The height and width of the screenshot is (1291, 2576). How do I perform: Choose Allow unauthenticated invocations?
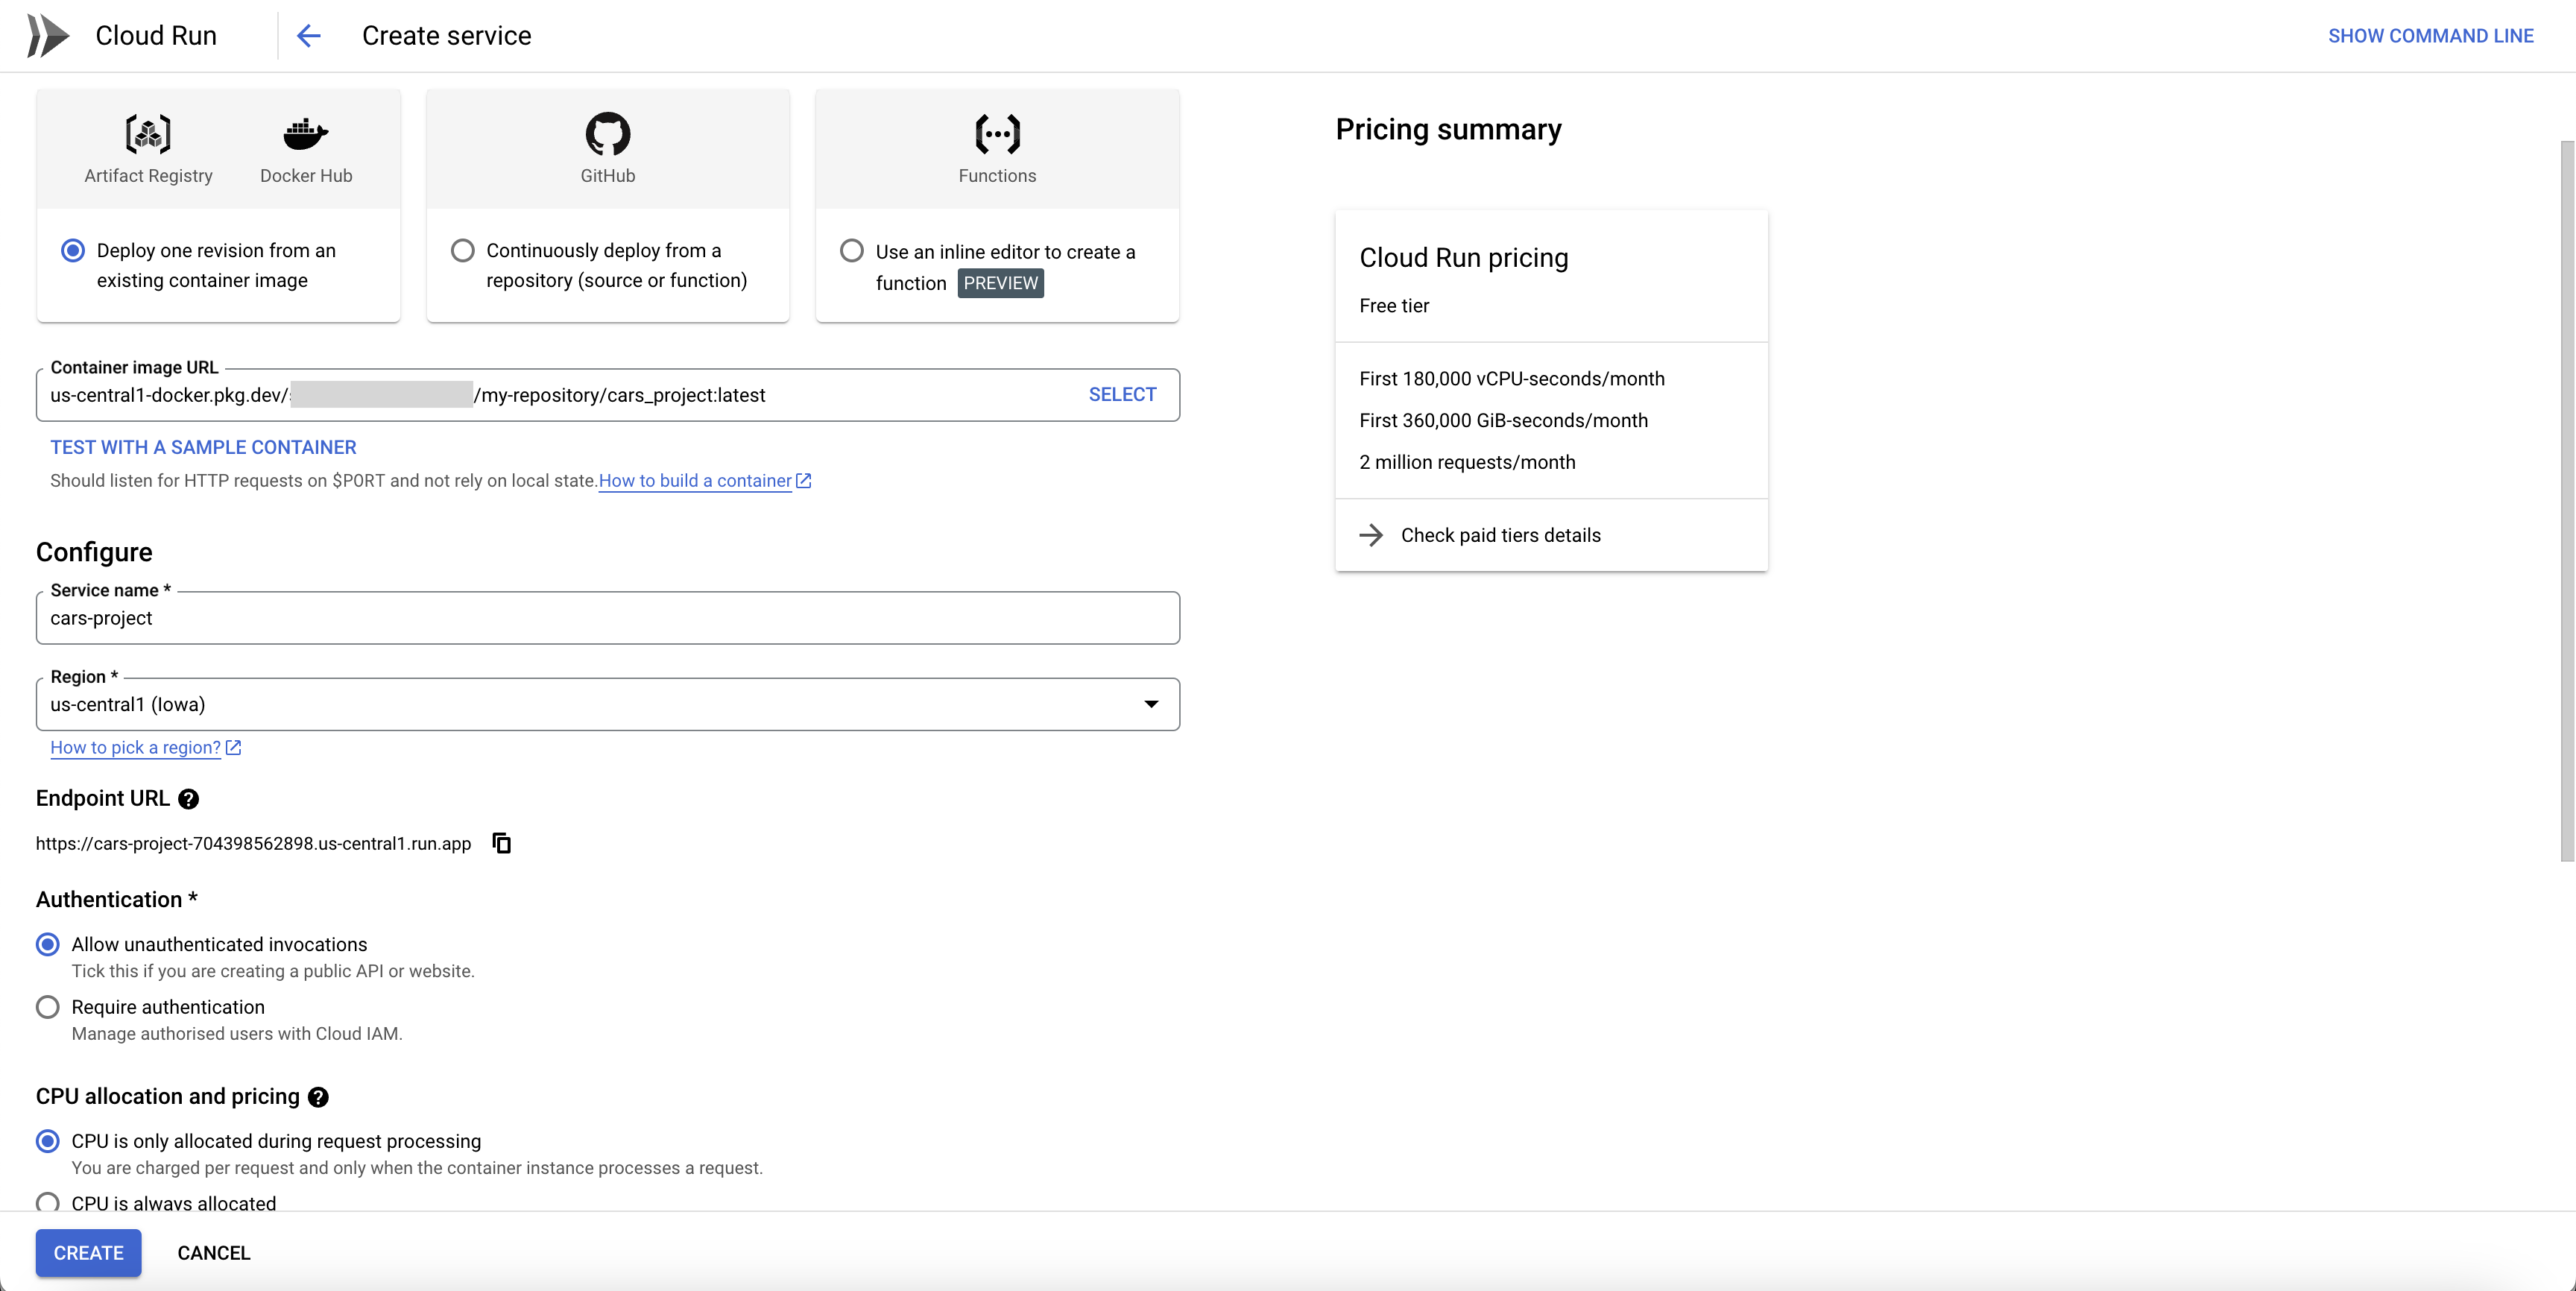click(48, 944)
